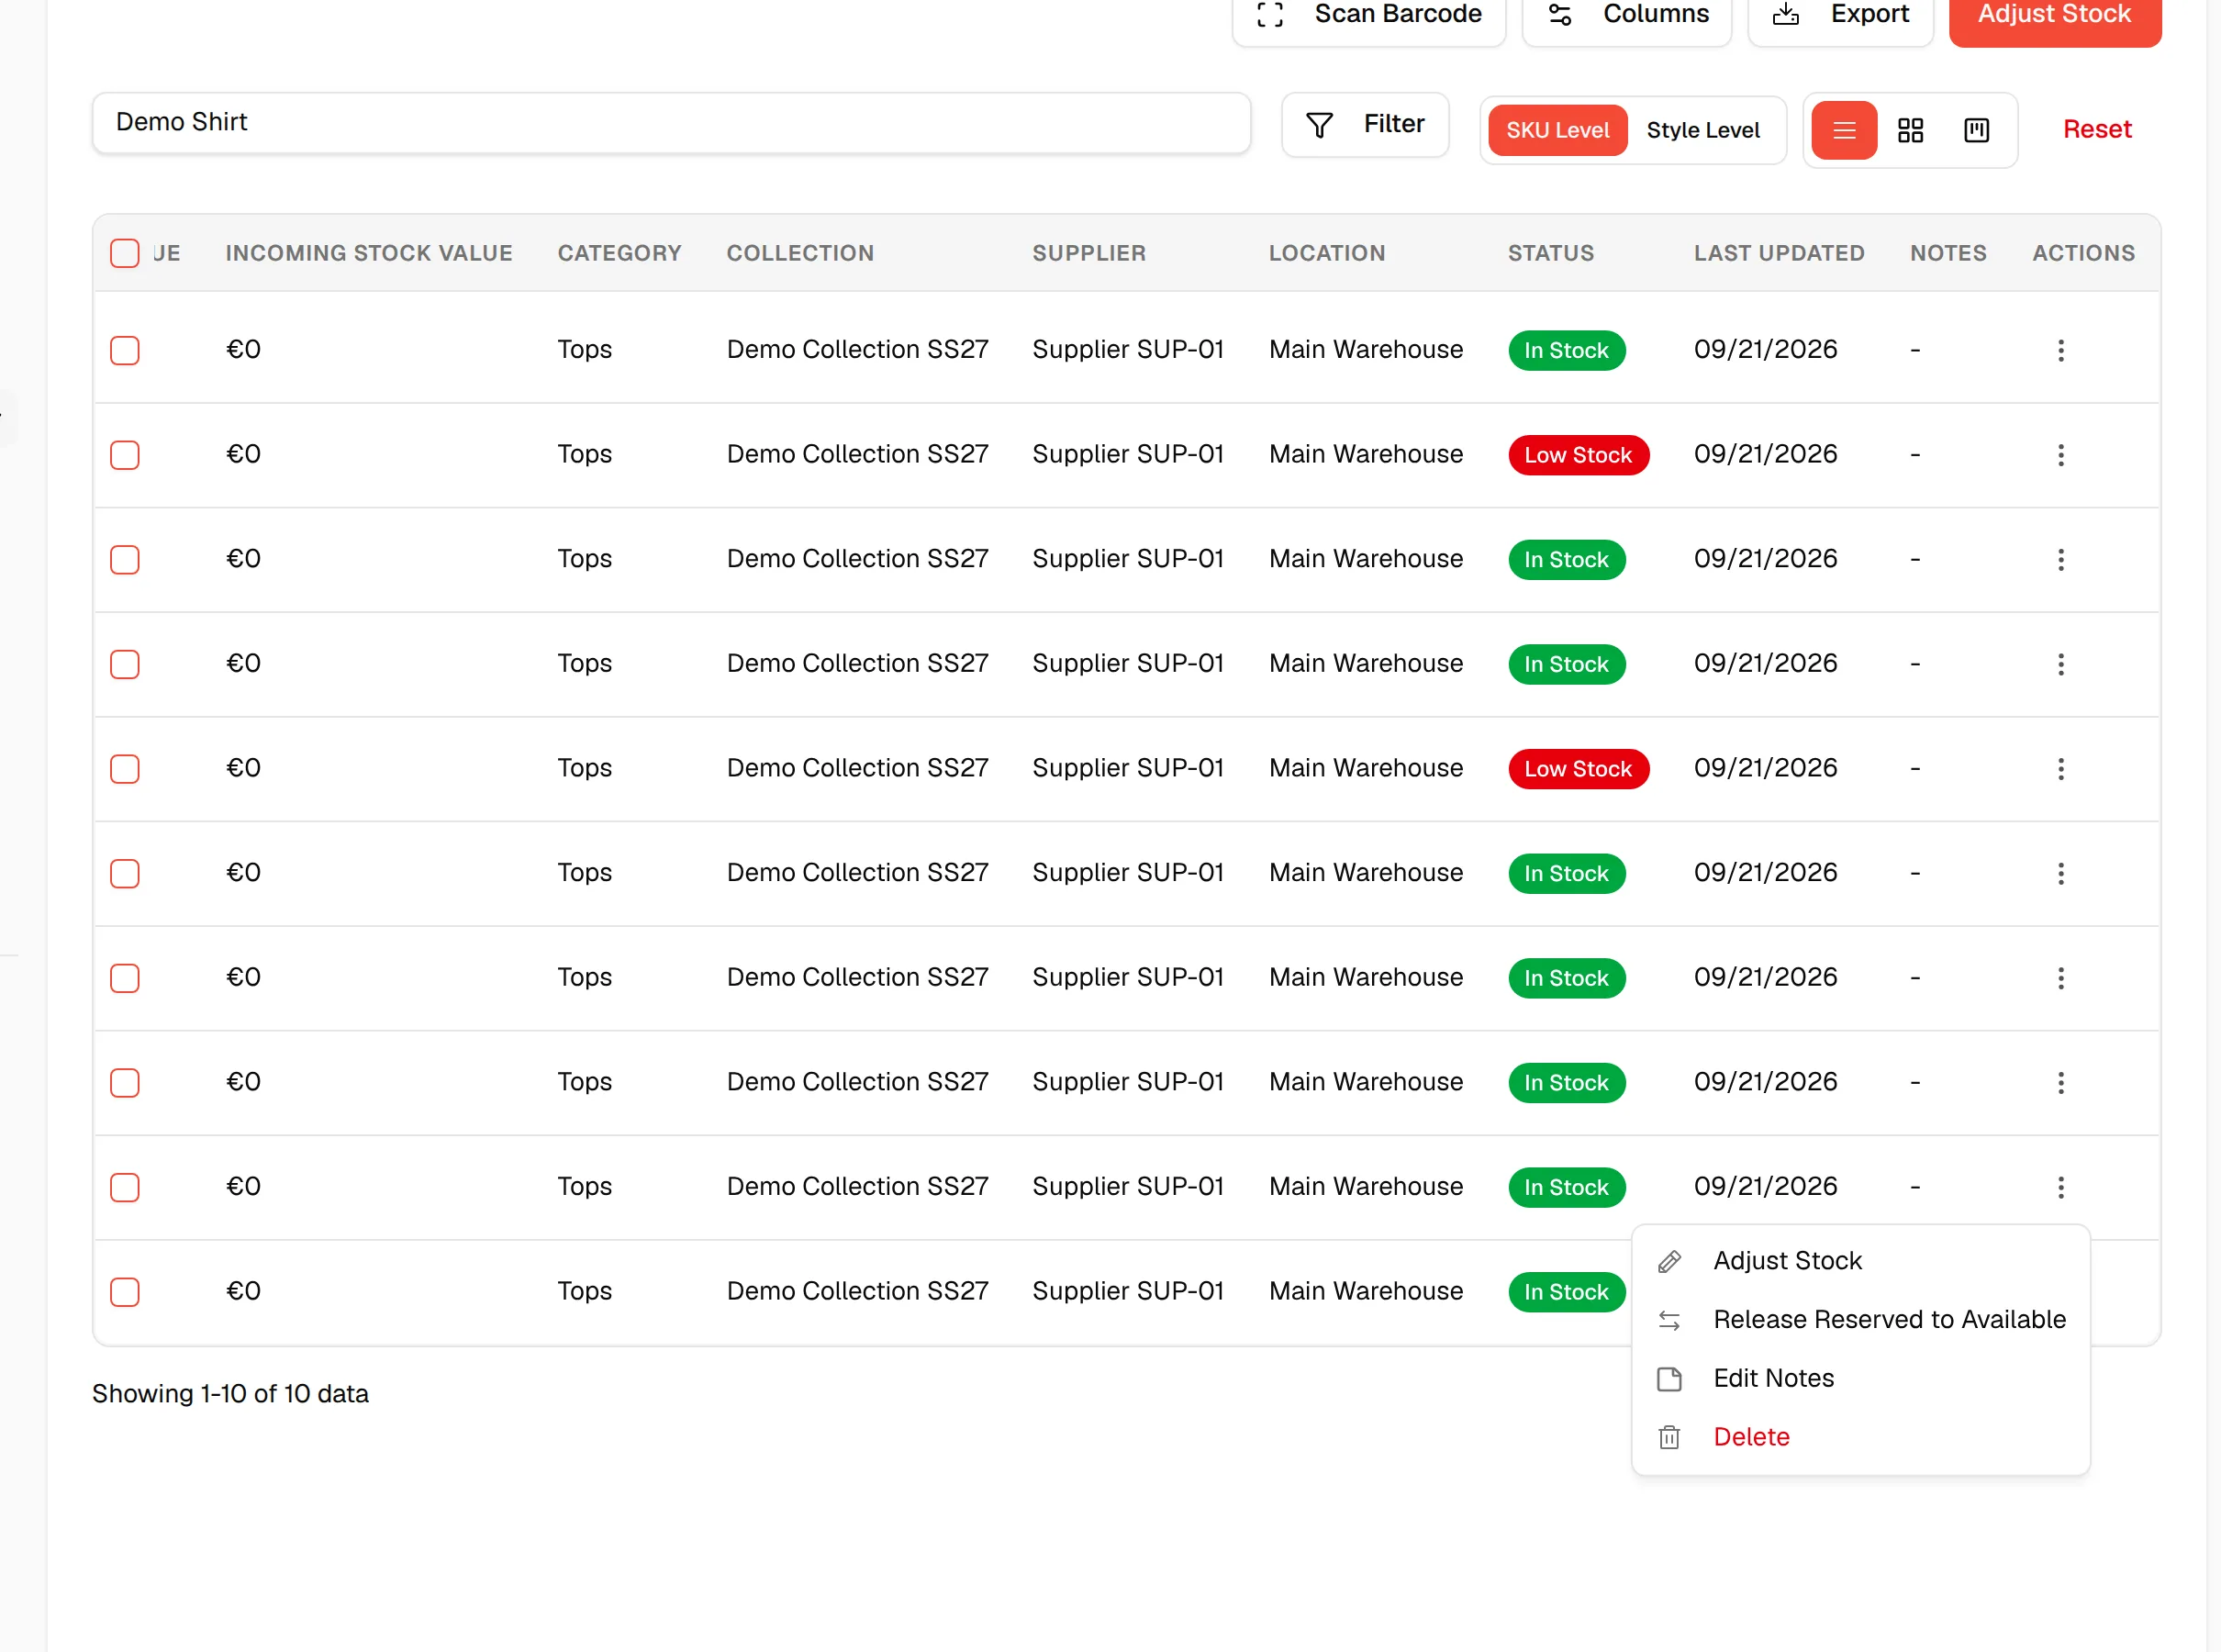This screenshot has width=2221, height=1652.
Task: Open three-dot actions menu in fourth row
Action: coord(2060,664)
